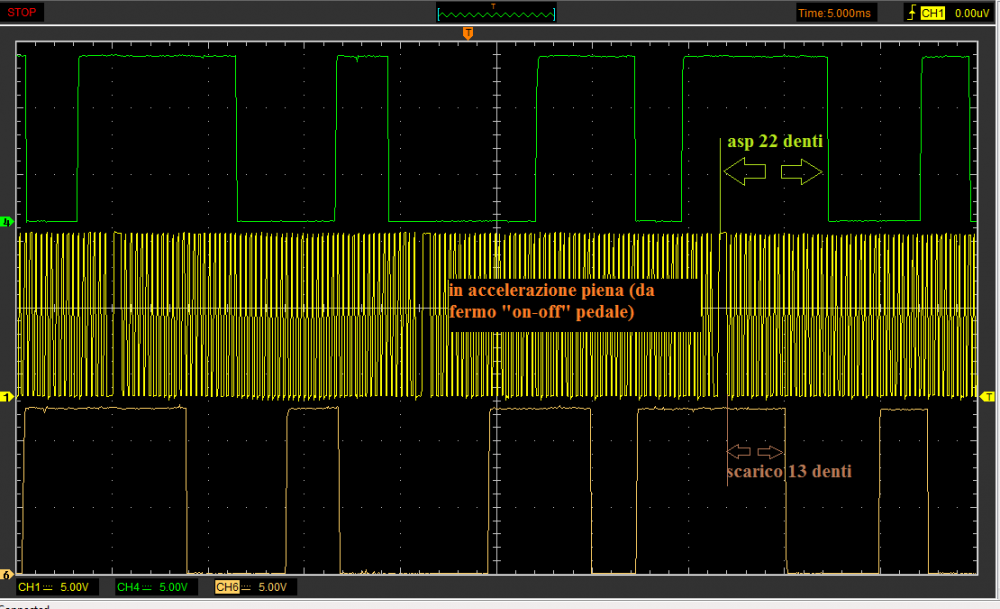Click the right green arrow under asp 22 denti
This screenshot has height=609, width=1000.
pos(801,173)
